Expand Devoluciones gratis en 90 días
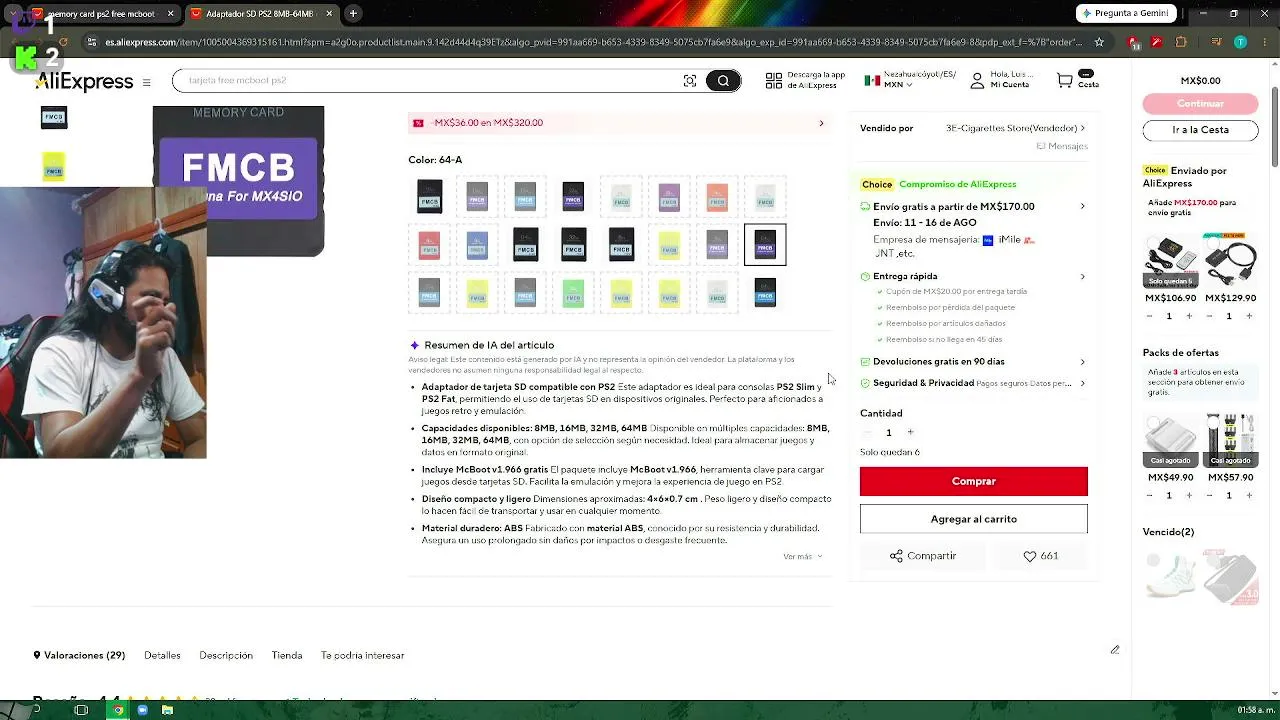 1082,362
